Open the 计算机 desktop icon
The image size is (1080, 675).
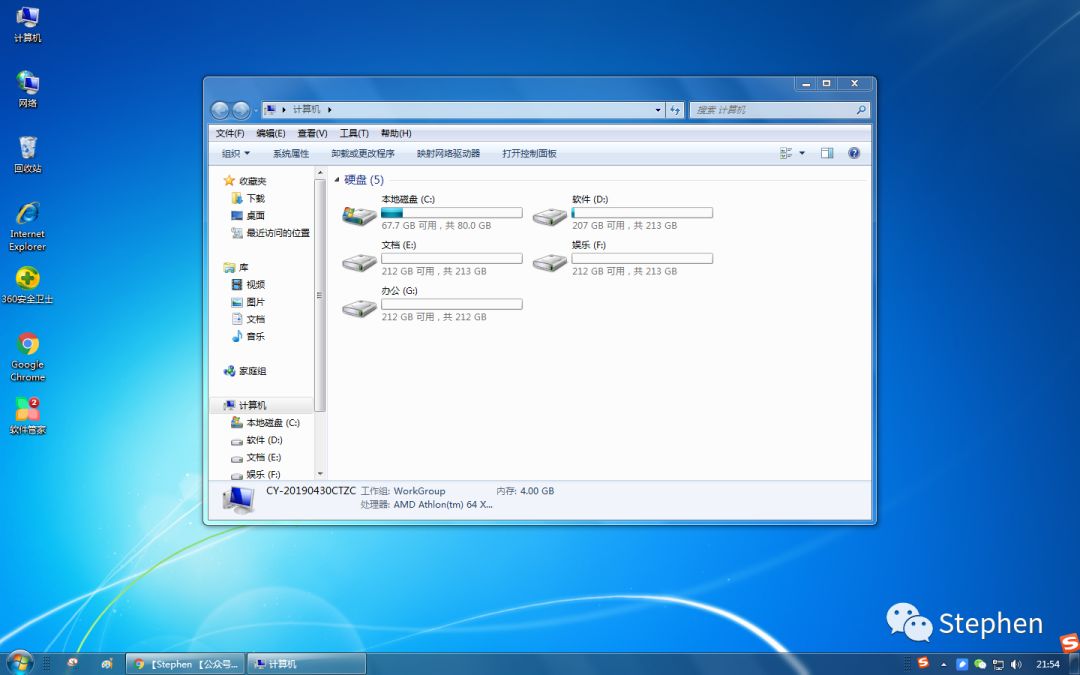click(x=28, y=25)
